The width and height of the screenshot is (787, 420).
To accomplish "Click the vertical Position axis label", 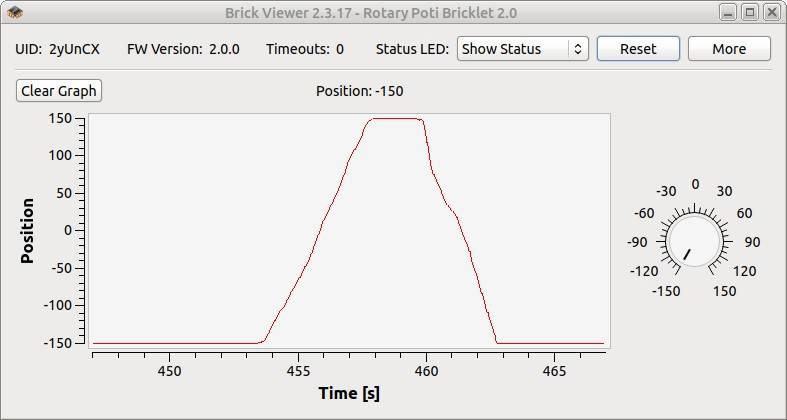I will tap(27, 231).
